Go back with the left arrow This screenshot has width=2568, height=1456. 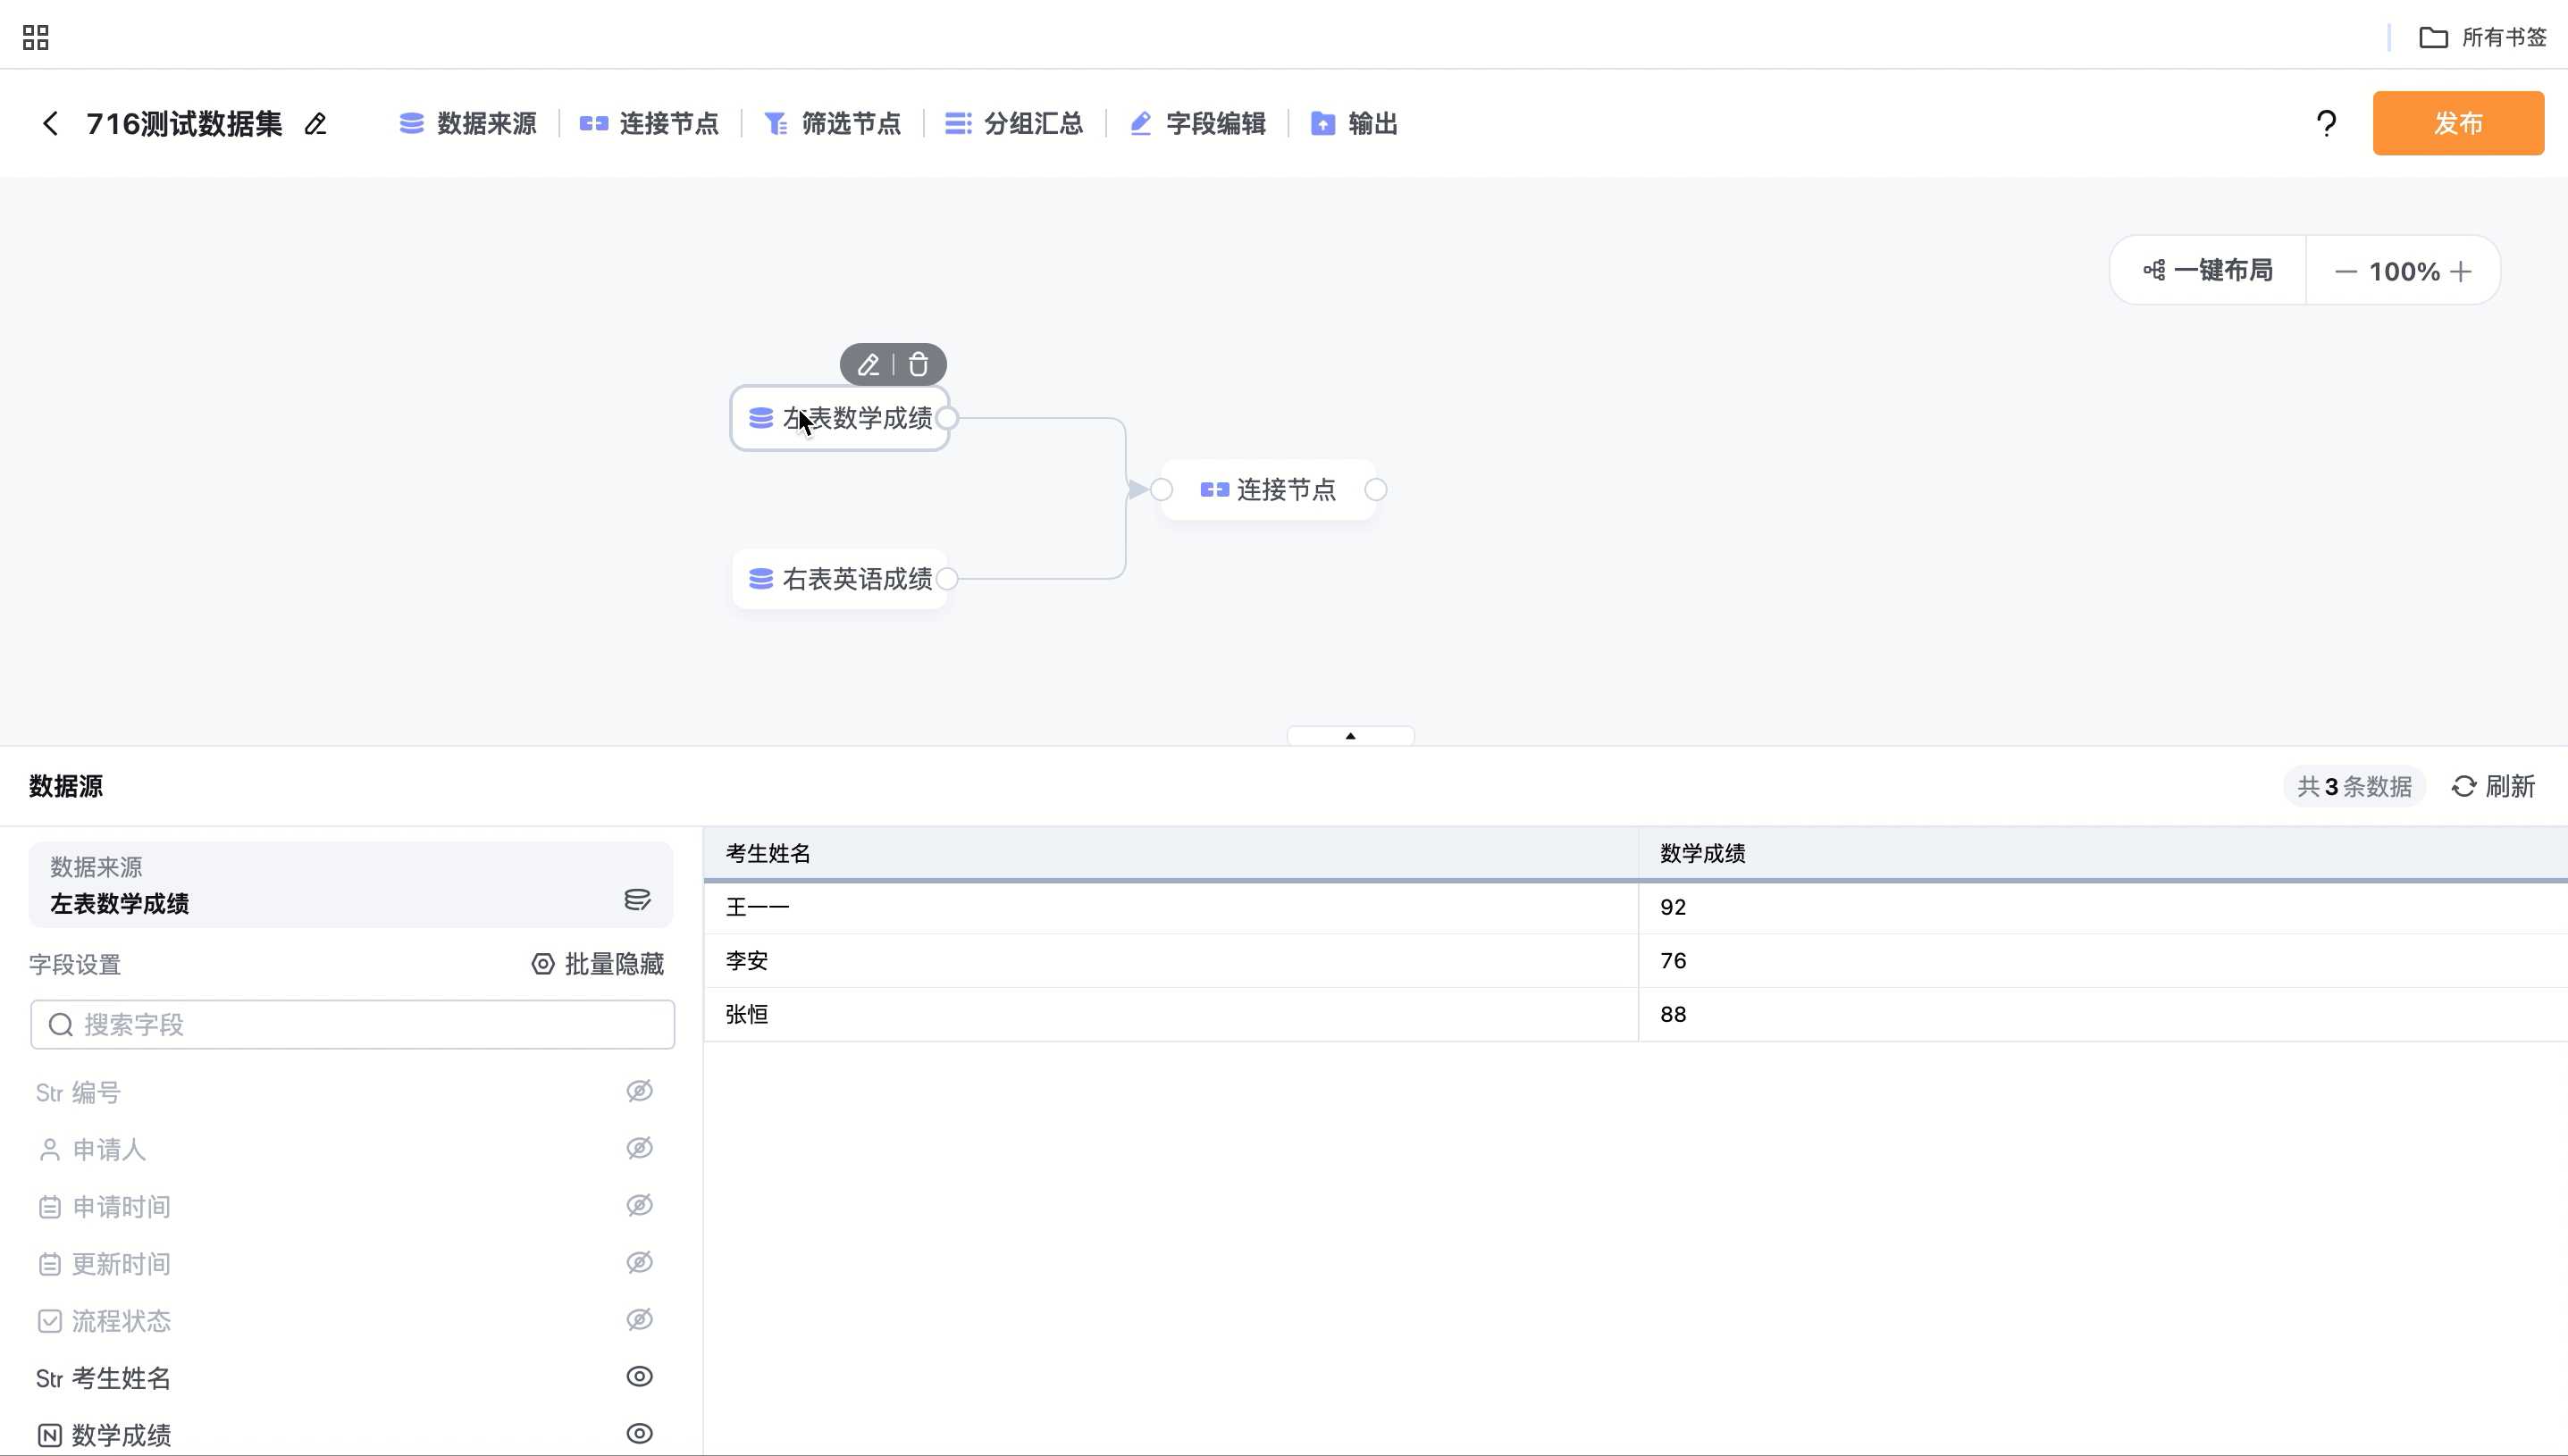click(50, 123)
